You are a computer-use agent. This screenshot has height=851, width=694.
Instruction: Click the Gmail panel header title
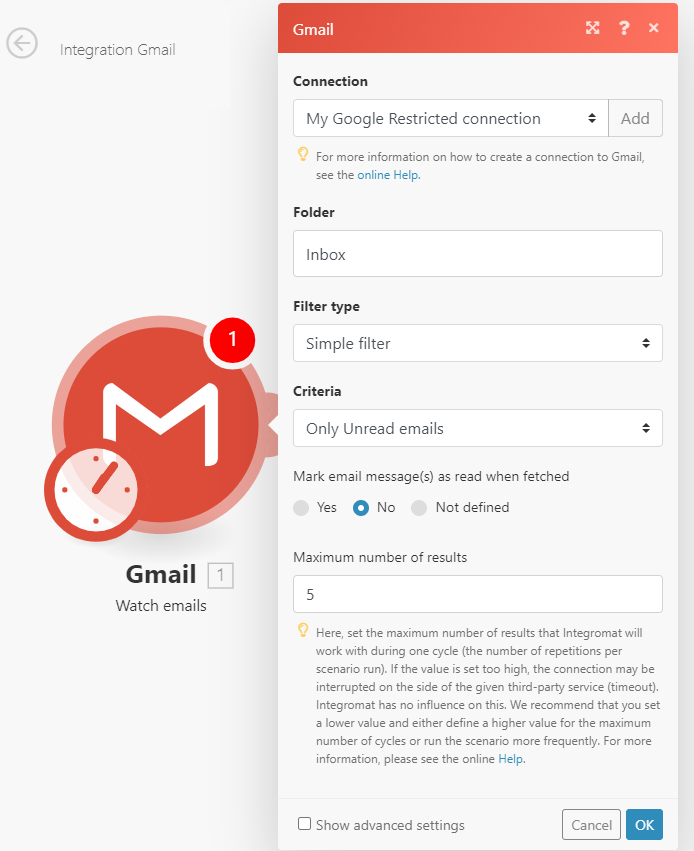click(313, 30)
